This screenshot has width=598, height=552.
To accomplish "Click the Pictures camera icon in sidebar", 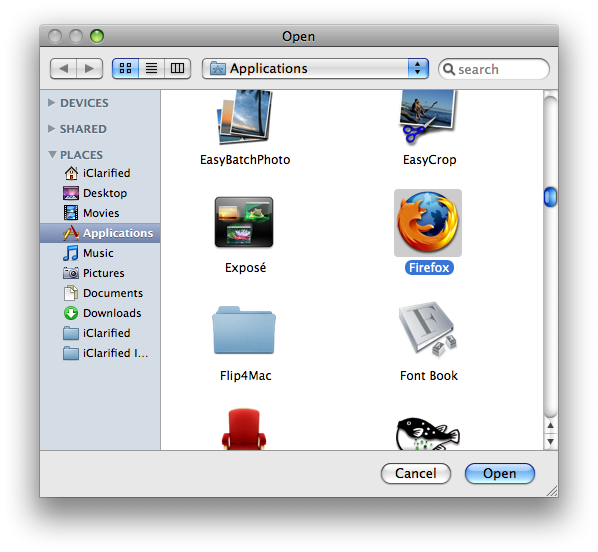I will pos(71,273).
